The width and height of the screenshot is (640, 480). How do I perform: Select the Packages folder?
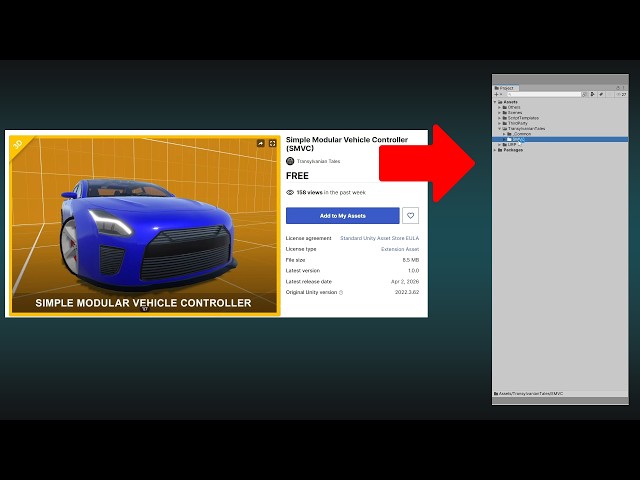510,150
